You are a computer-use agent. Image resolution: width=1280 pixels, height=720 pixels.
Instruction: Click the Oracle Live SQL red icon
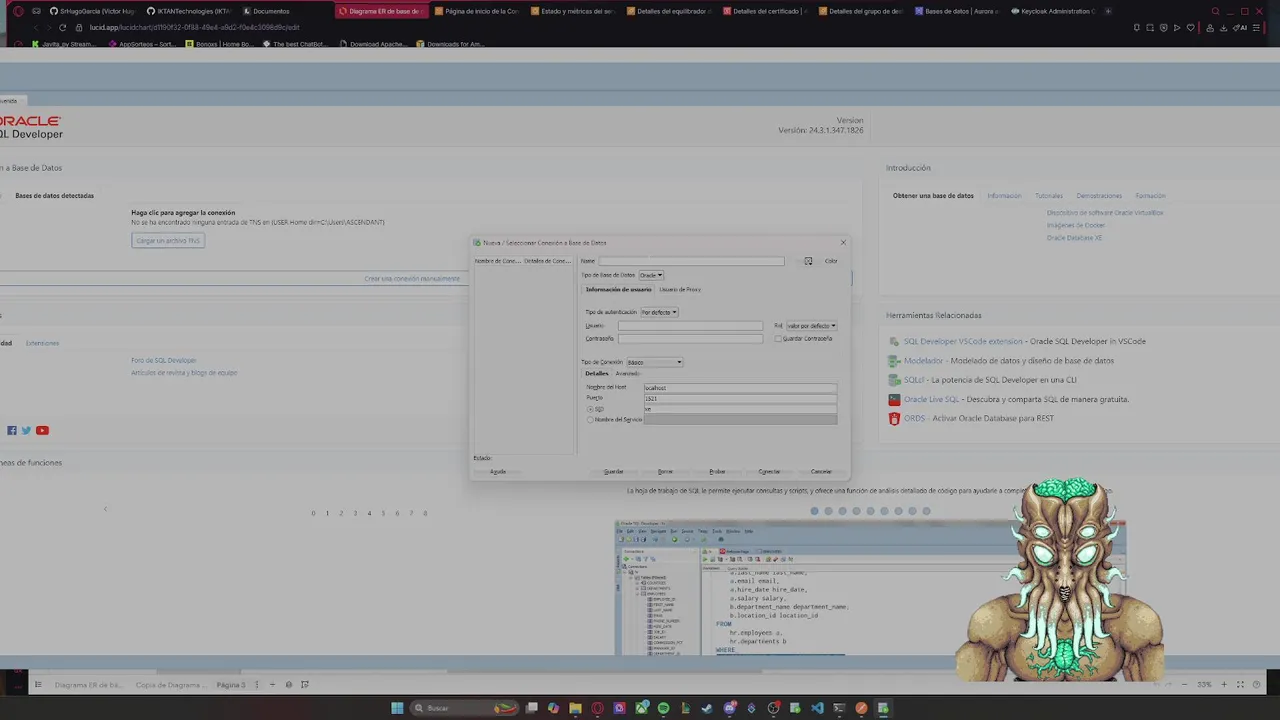coord(894,399)
